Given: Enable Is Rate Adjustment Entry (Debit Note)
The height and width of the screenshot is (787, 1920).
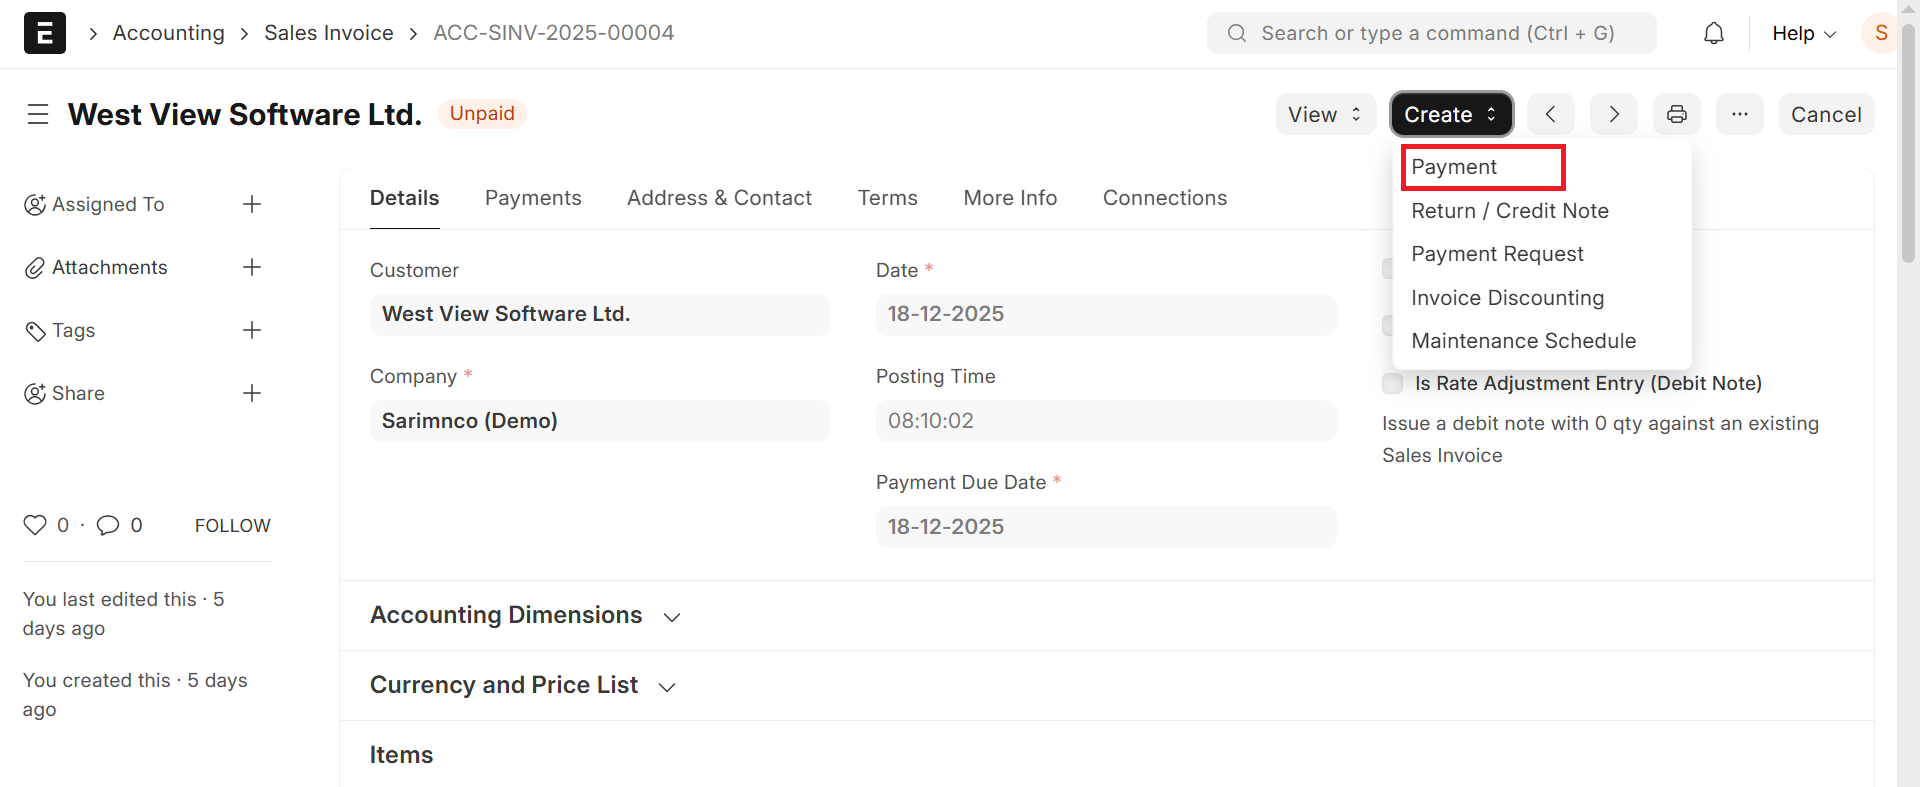Looking at the screenshot, I should coord(1392,383).
